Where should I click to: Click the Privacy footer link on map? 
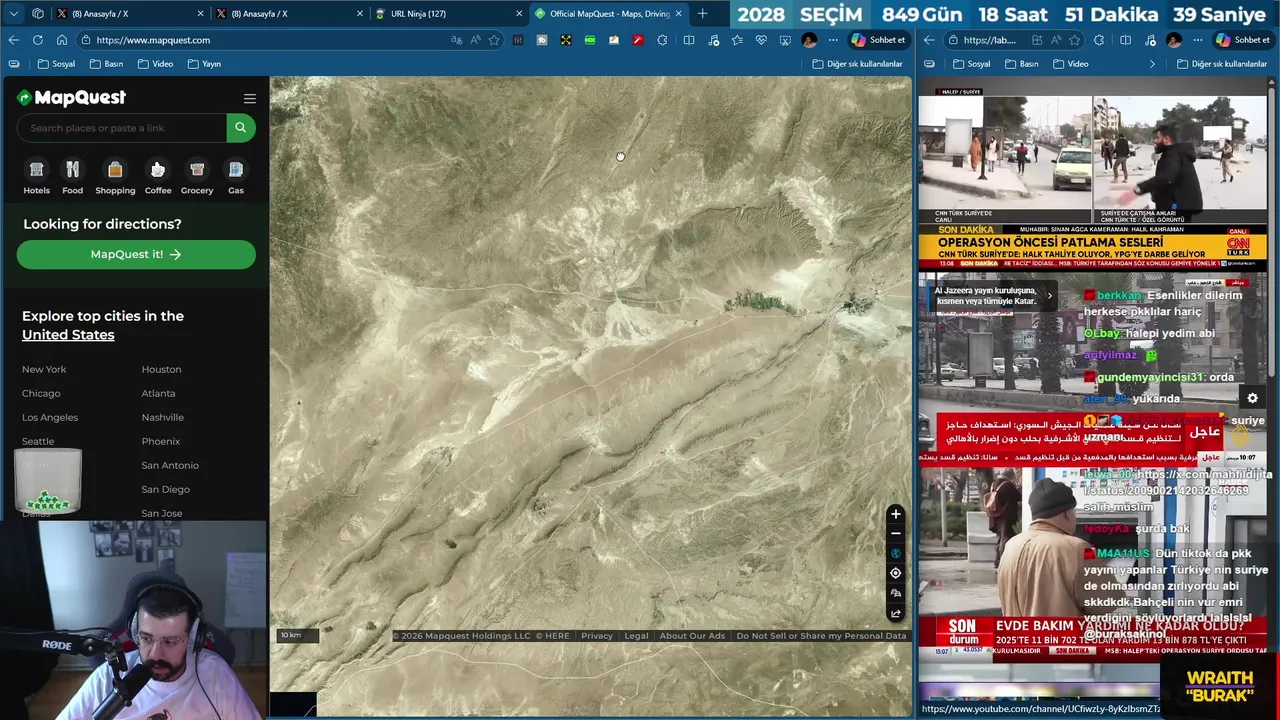click(597, 636)
